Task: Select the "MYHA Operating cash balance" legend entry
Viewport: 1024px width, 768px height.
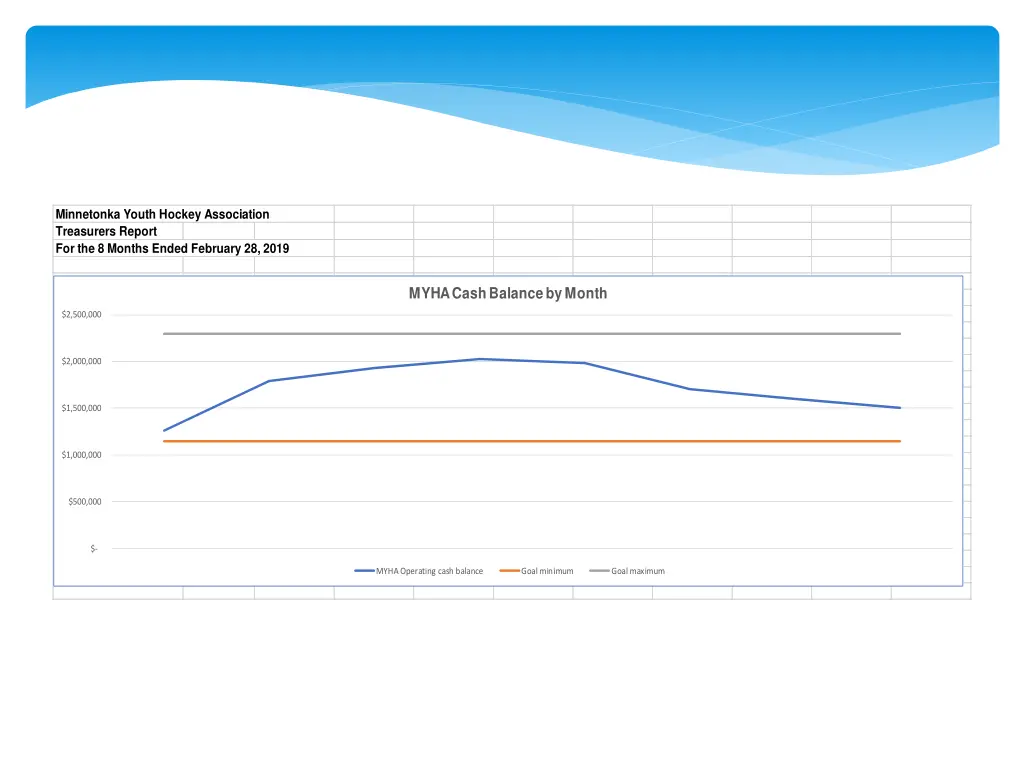Action: pos(419,571)
